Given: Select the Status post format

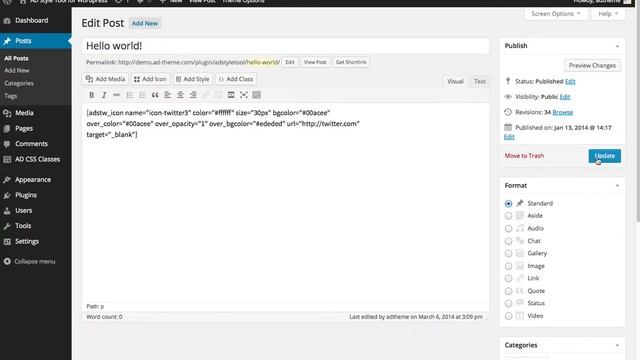Looking at the screenshot, I should [508, 303].
